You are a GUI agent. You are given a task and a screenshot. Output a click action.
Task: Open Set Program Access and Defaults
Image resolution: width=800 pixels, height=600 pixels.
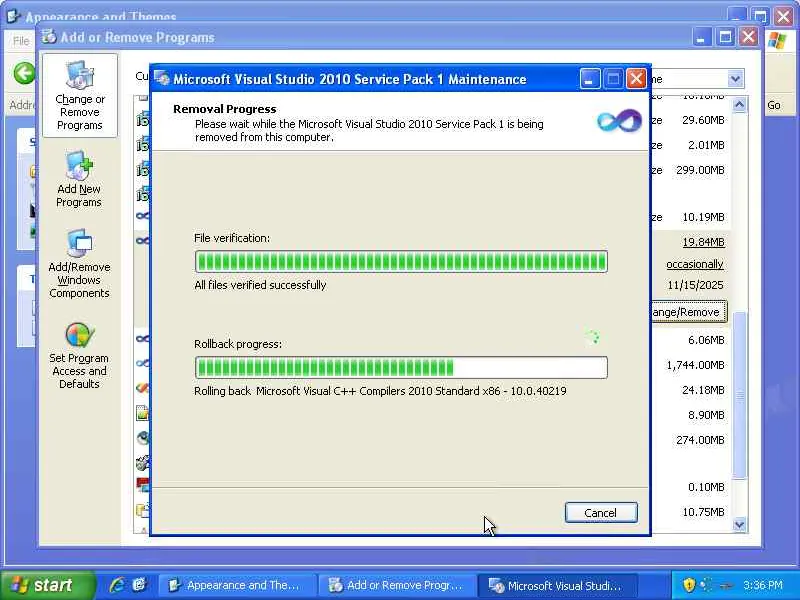coord(79,356)
